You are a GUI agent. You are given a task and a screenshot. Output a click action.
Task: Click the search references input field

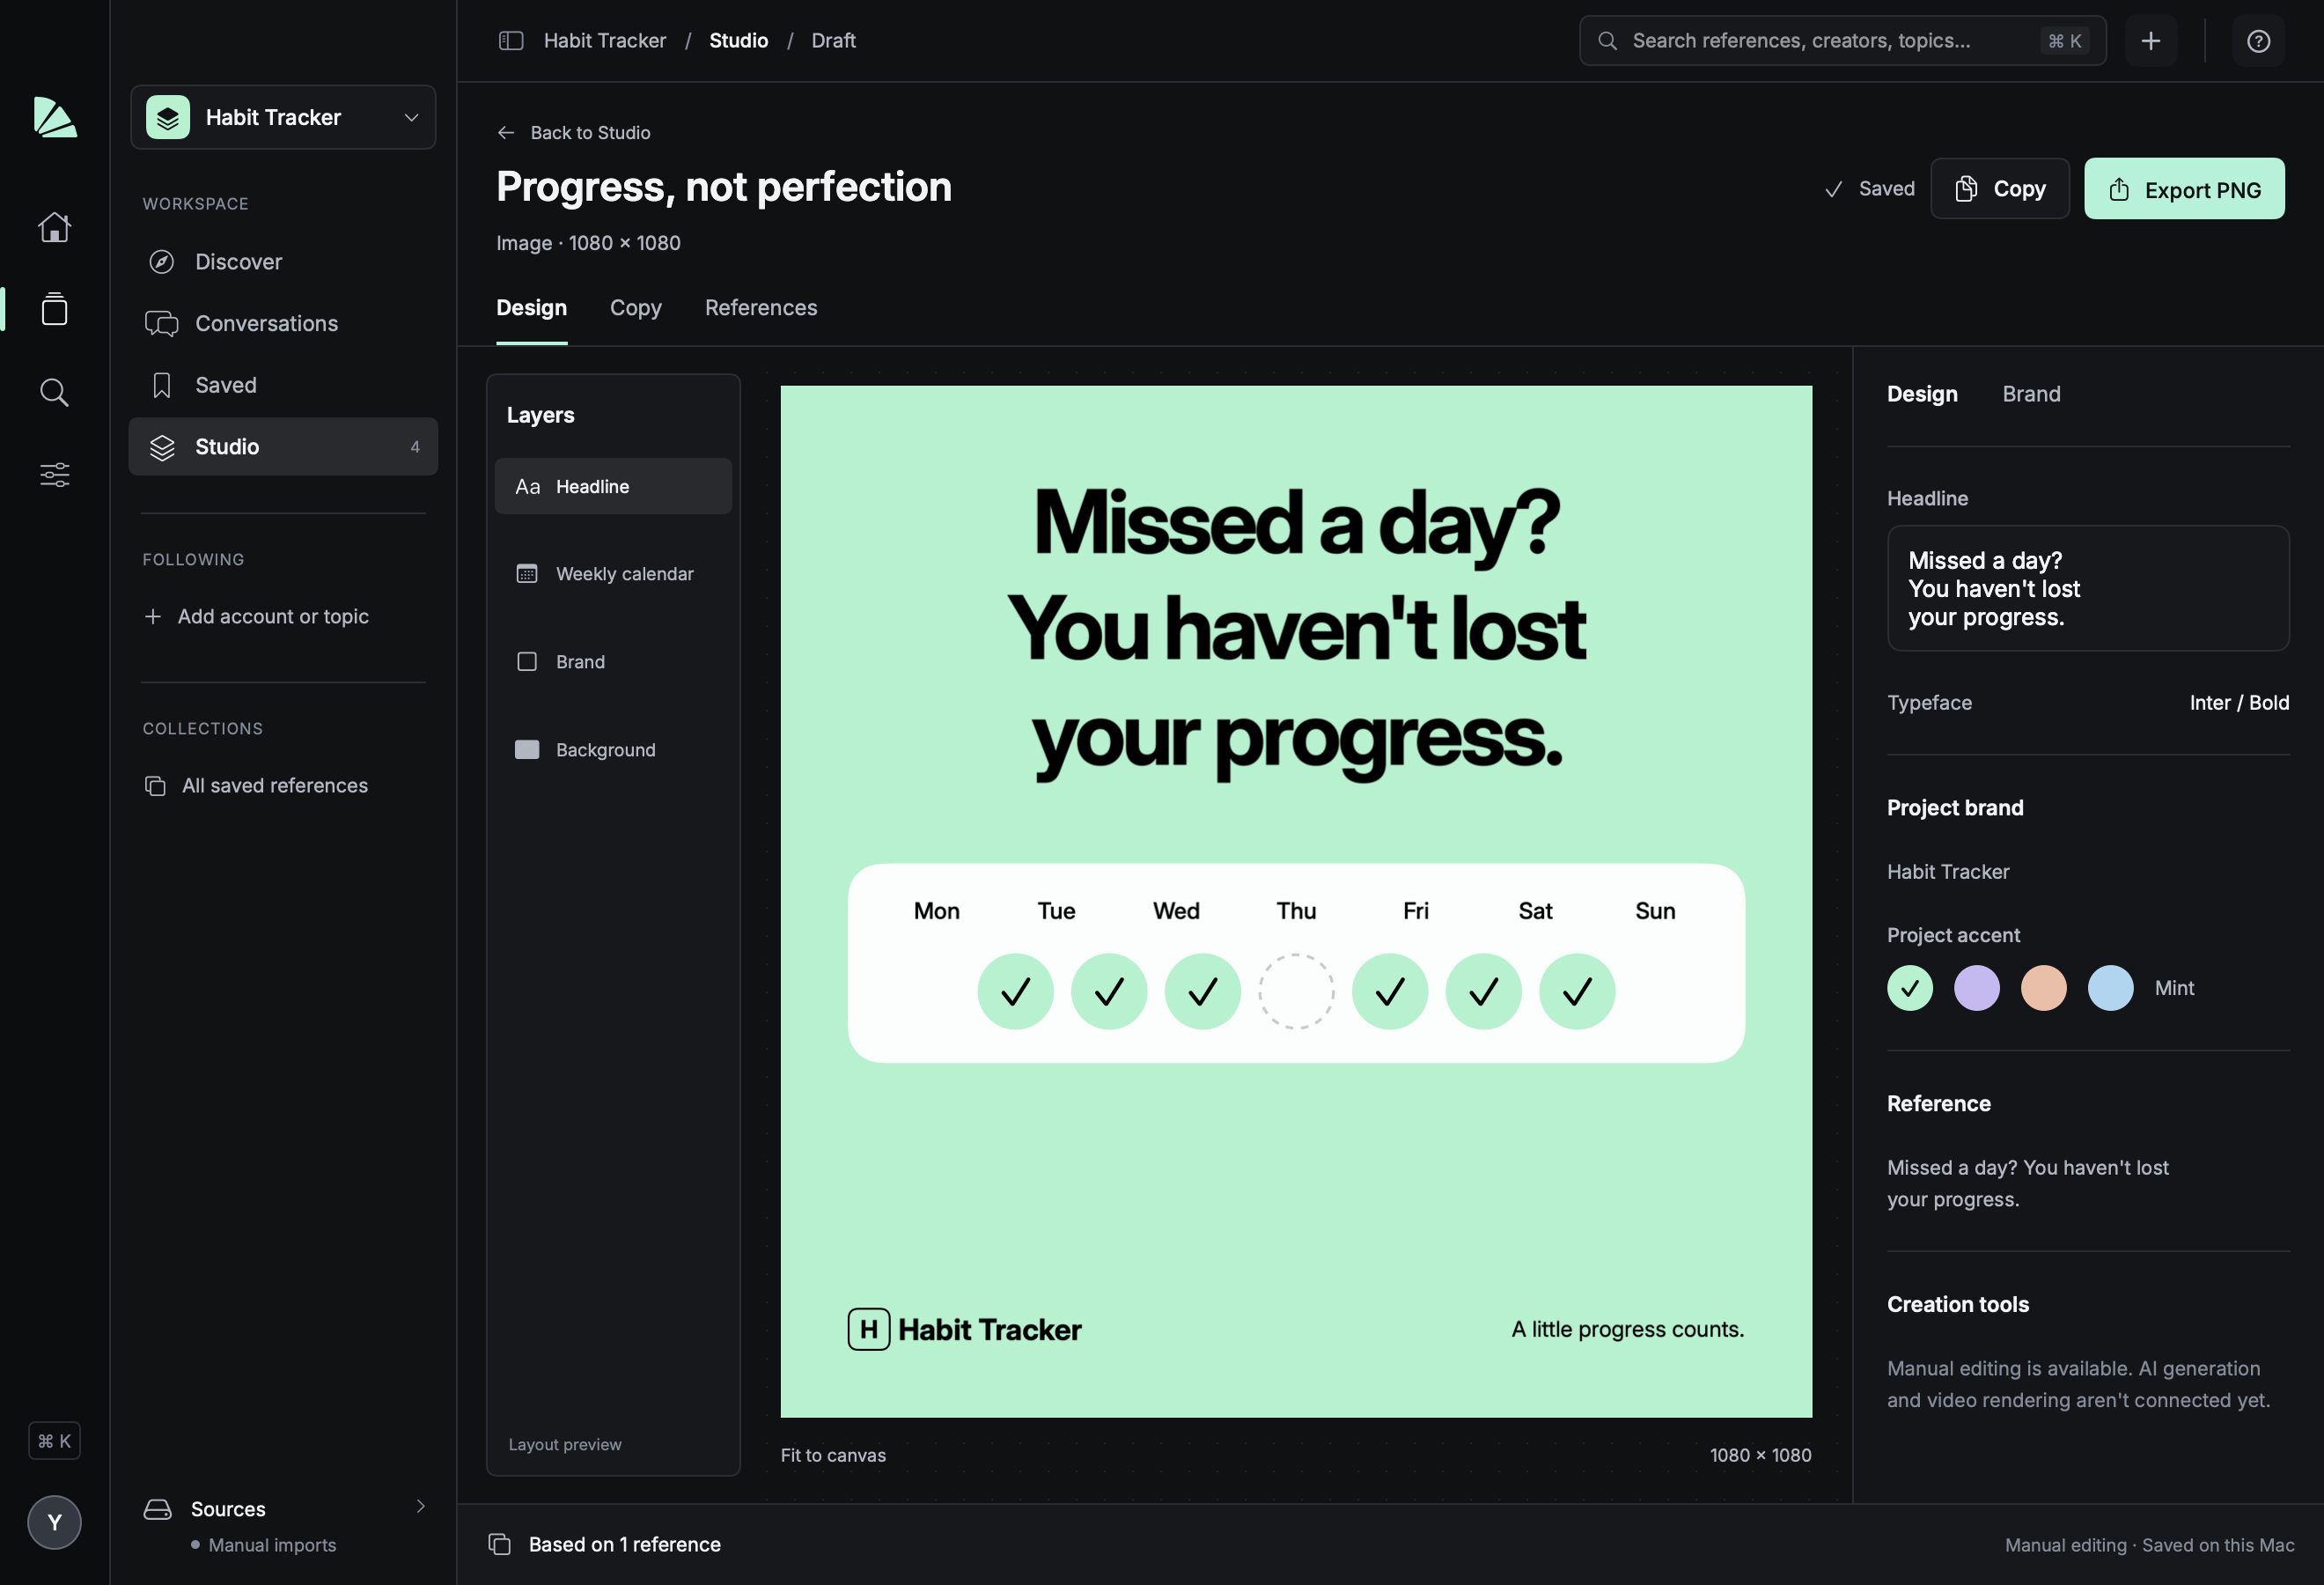(x=1842, y=41)
